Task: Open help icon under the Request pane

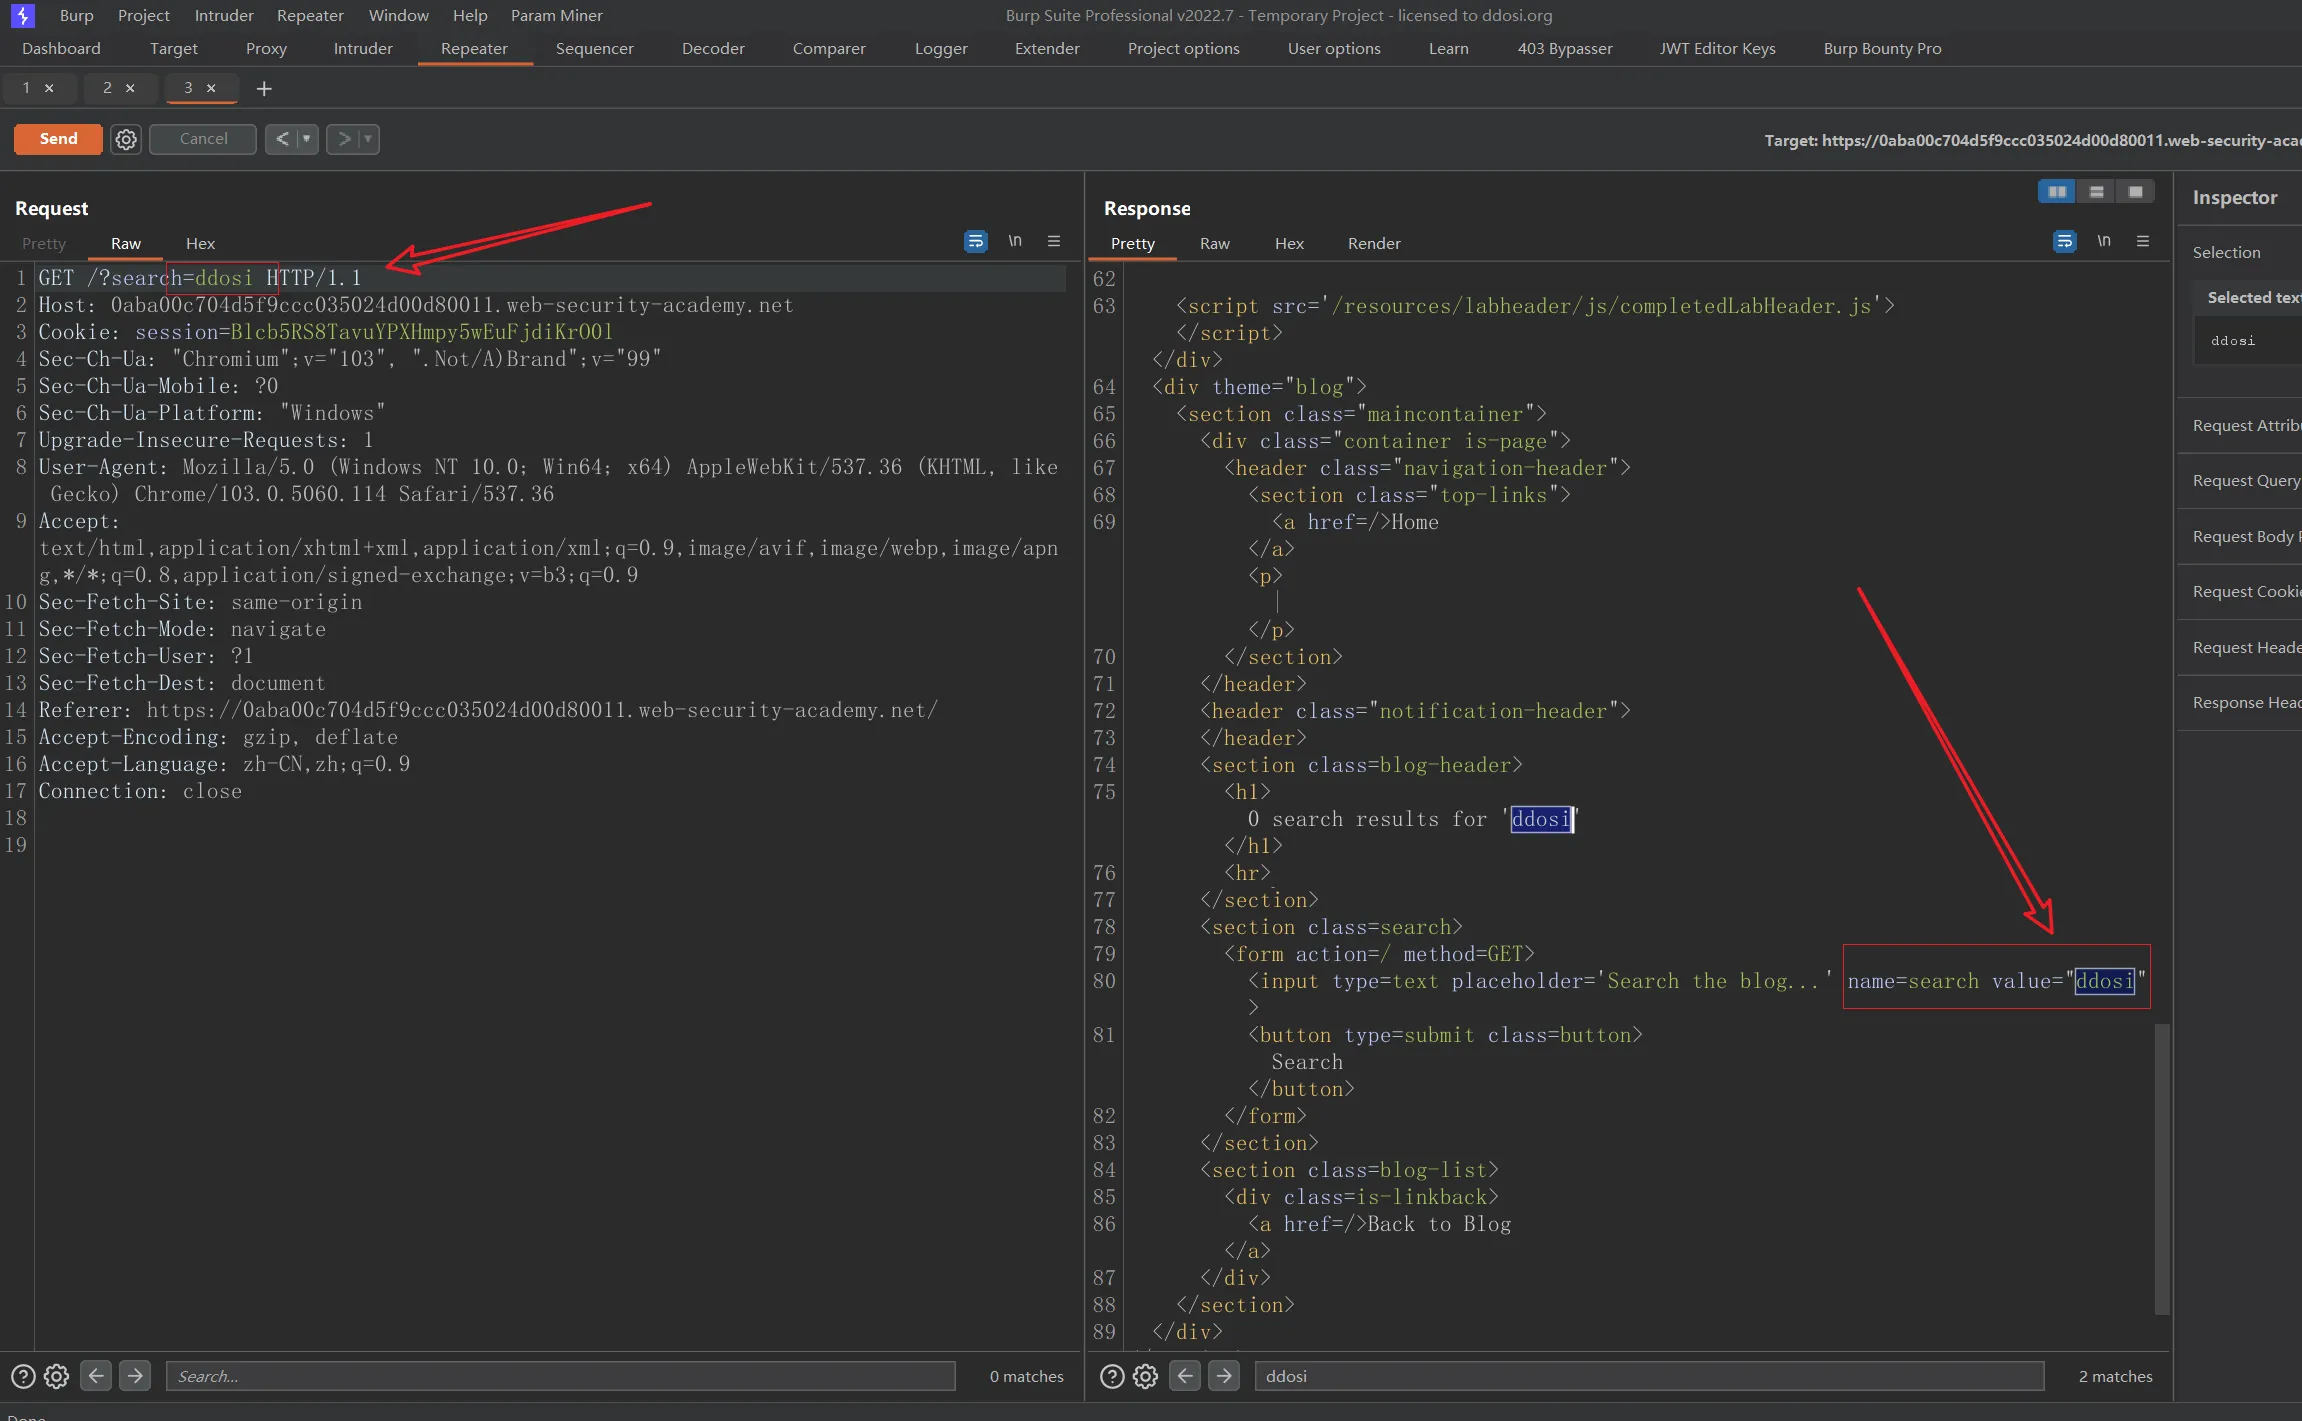Action: pos(23,1376)
